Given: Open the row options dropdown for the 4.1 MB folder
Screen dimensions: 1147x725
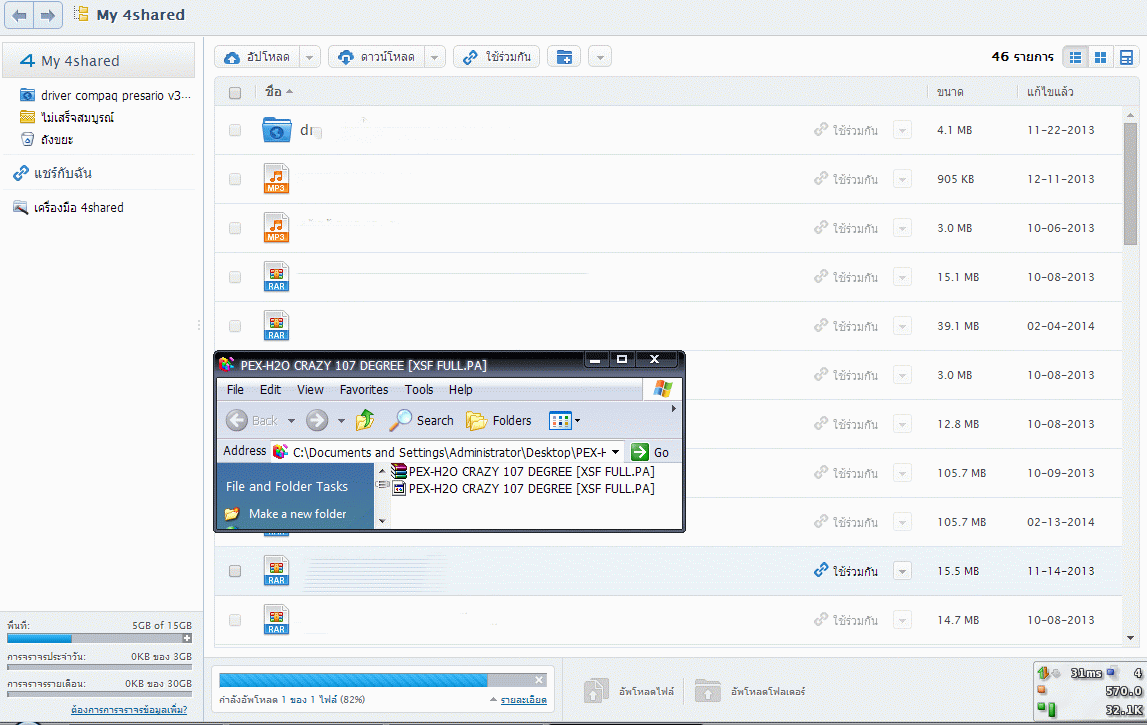Looking at the screenshot, I should coord(902,130).
